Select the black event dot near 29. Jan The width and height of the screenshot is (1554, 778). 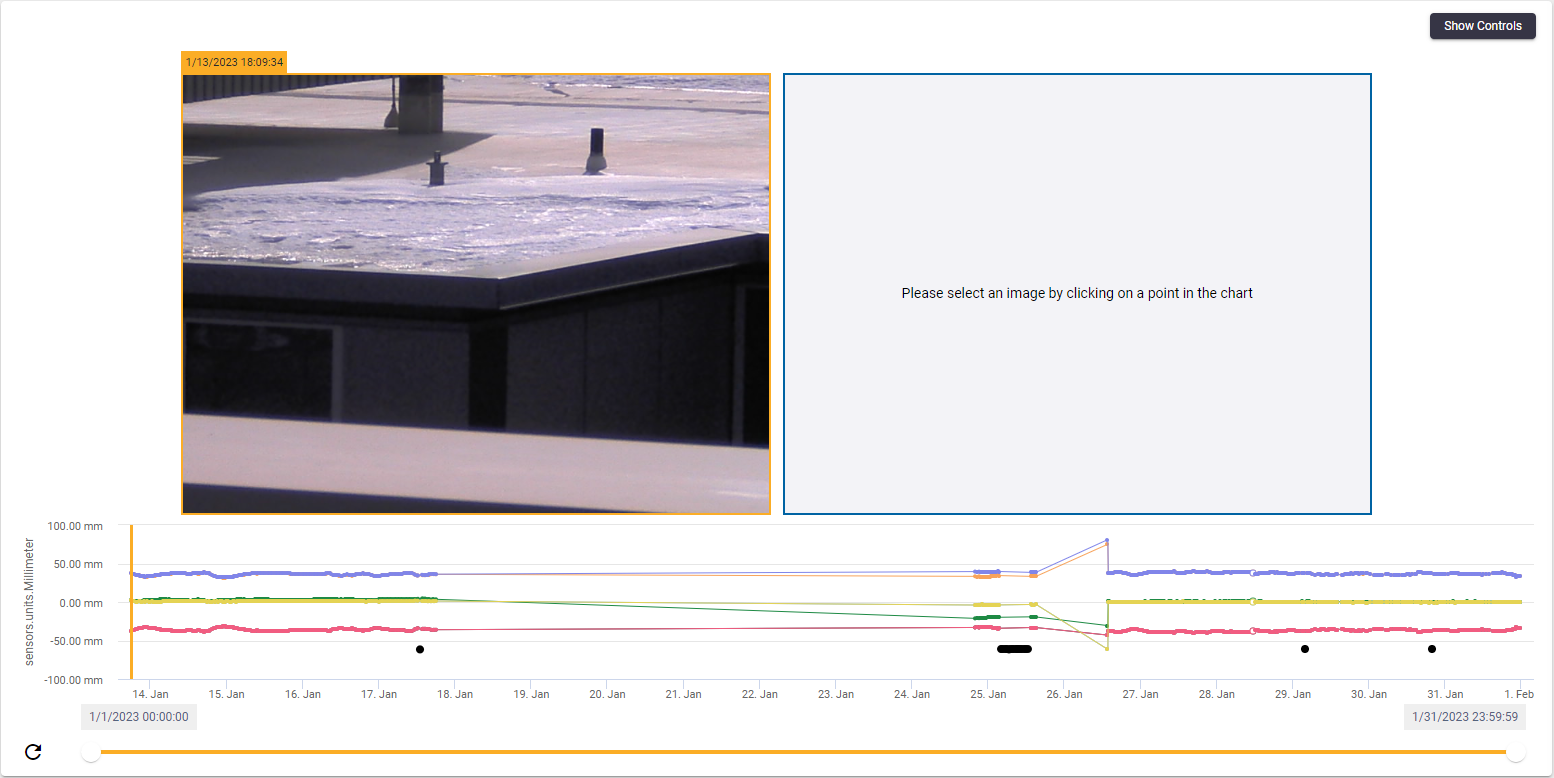1305,649
